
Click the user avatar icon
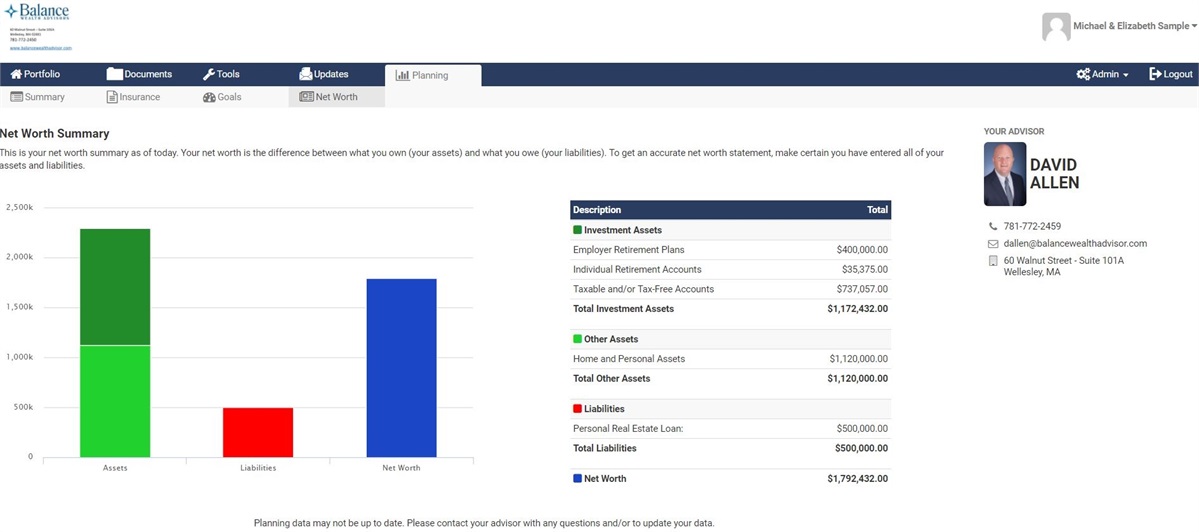tap(1056, 27)
